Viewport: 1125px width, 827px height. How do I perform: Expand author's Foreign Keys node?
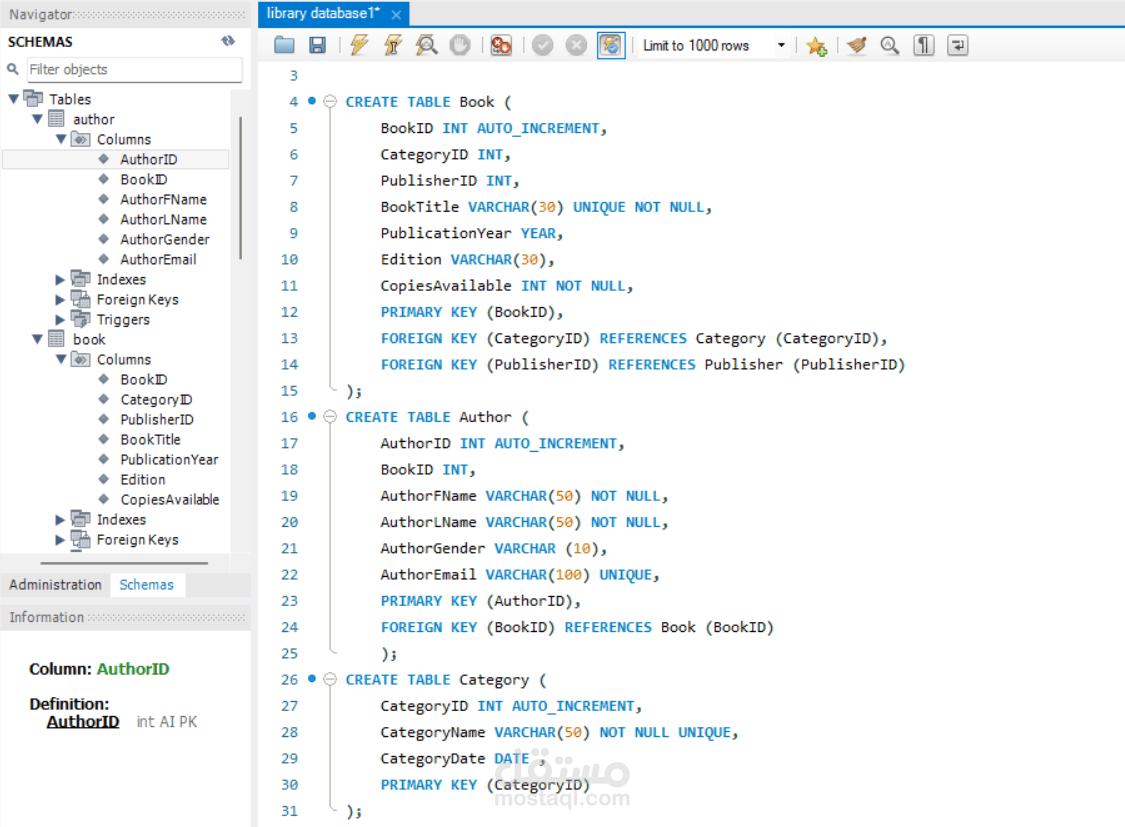pos(60,300)
